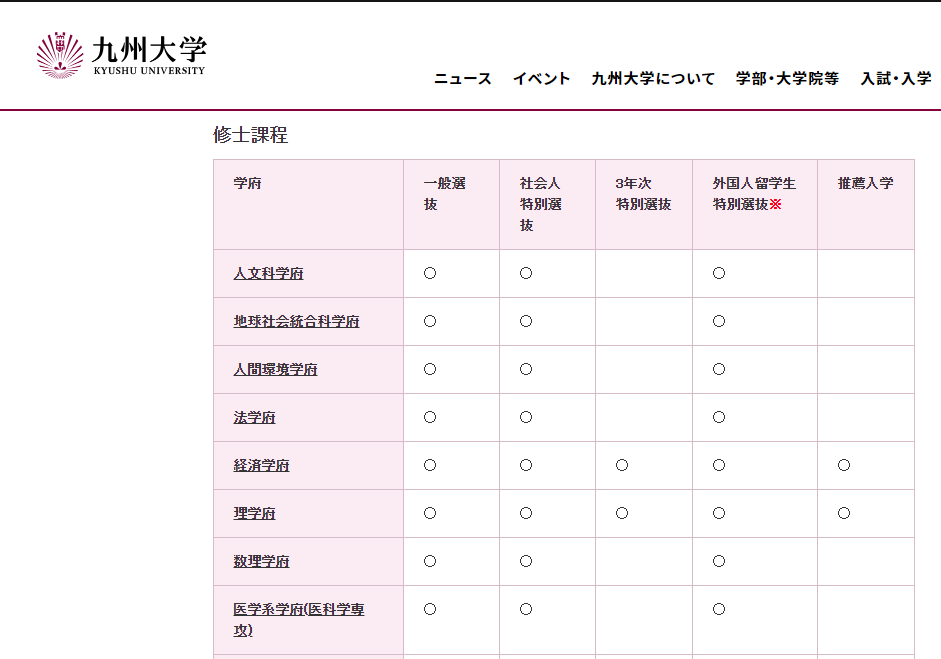Open the 地球社会統合科学府 link
Screen dimensions: 941x659
296,322
